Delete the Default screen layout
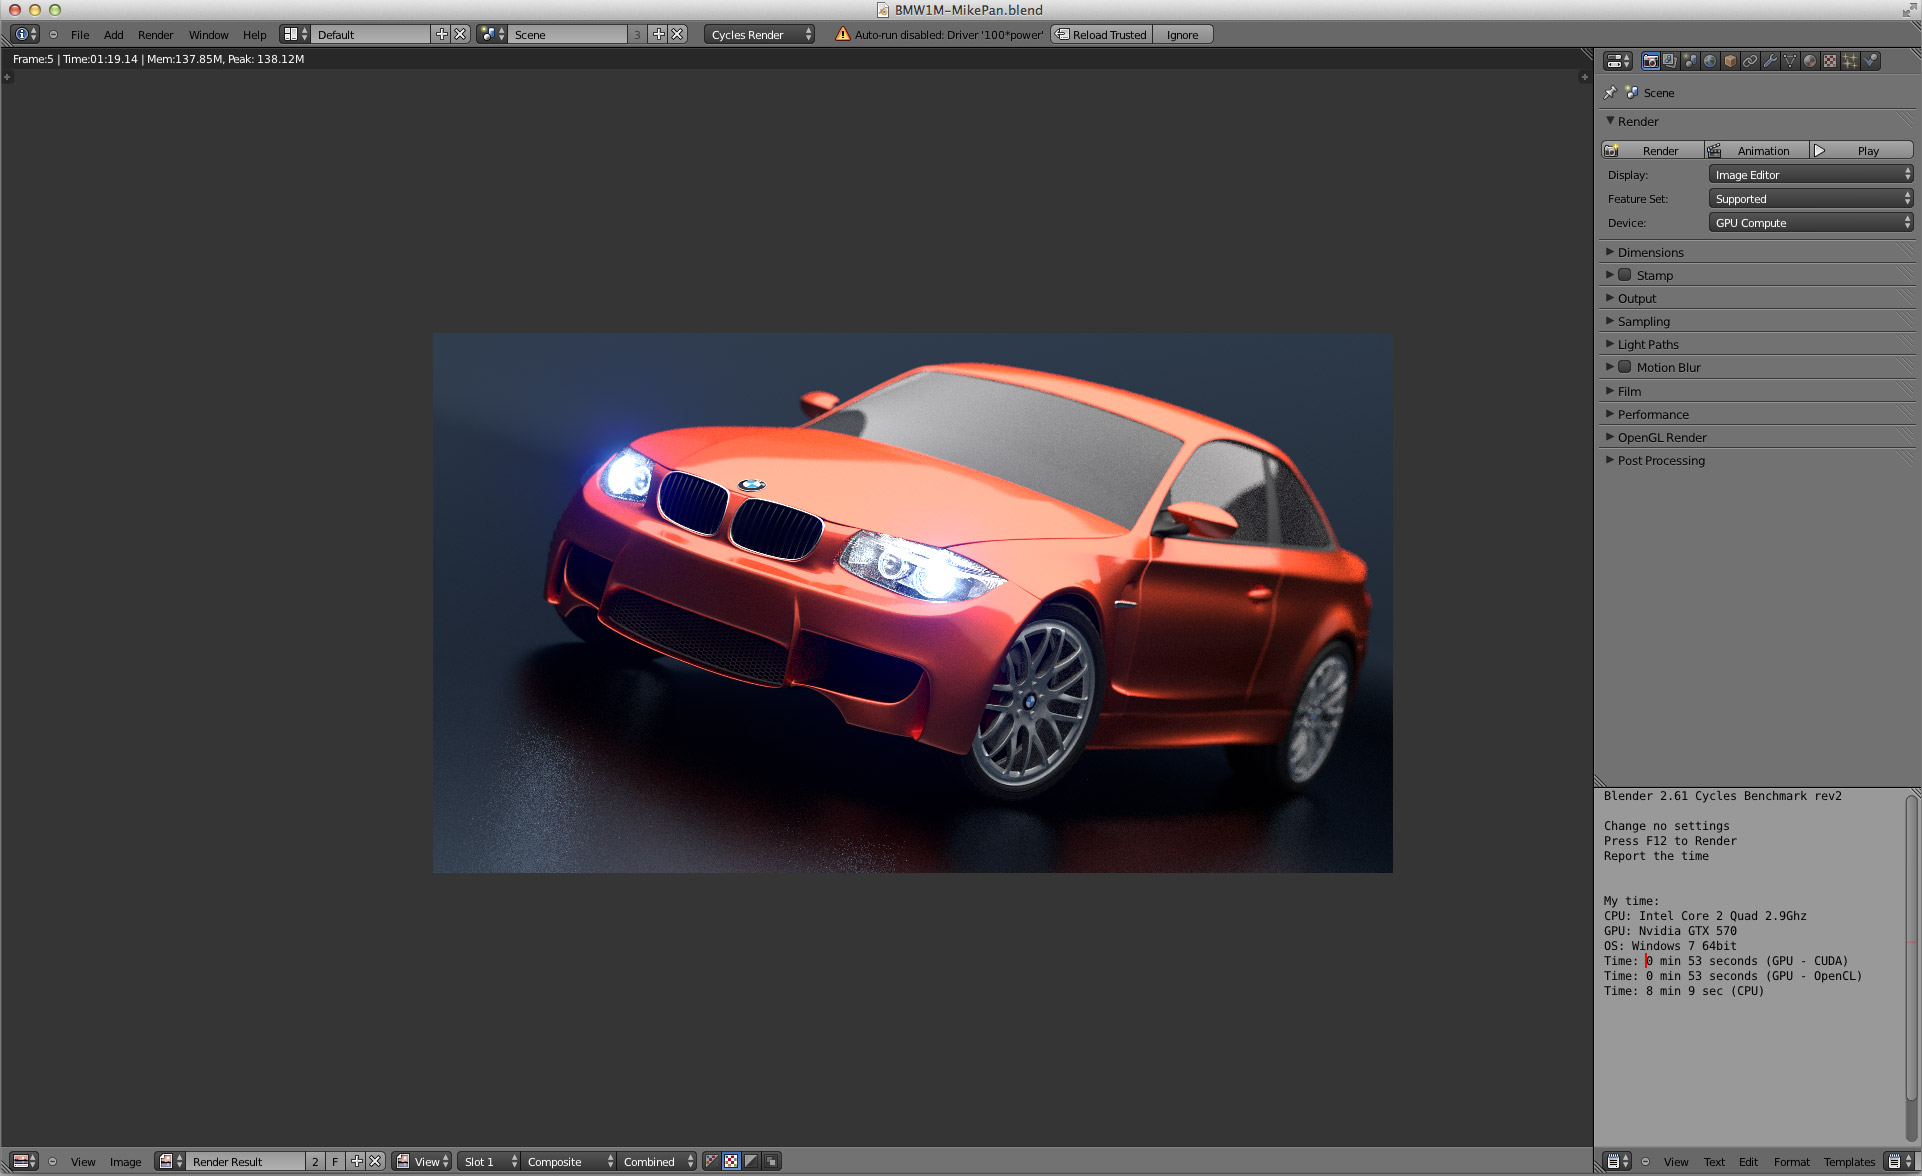 click(460, 34)
